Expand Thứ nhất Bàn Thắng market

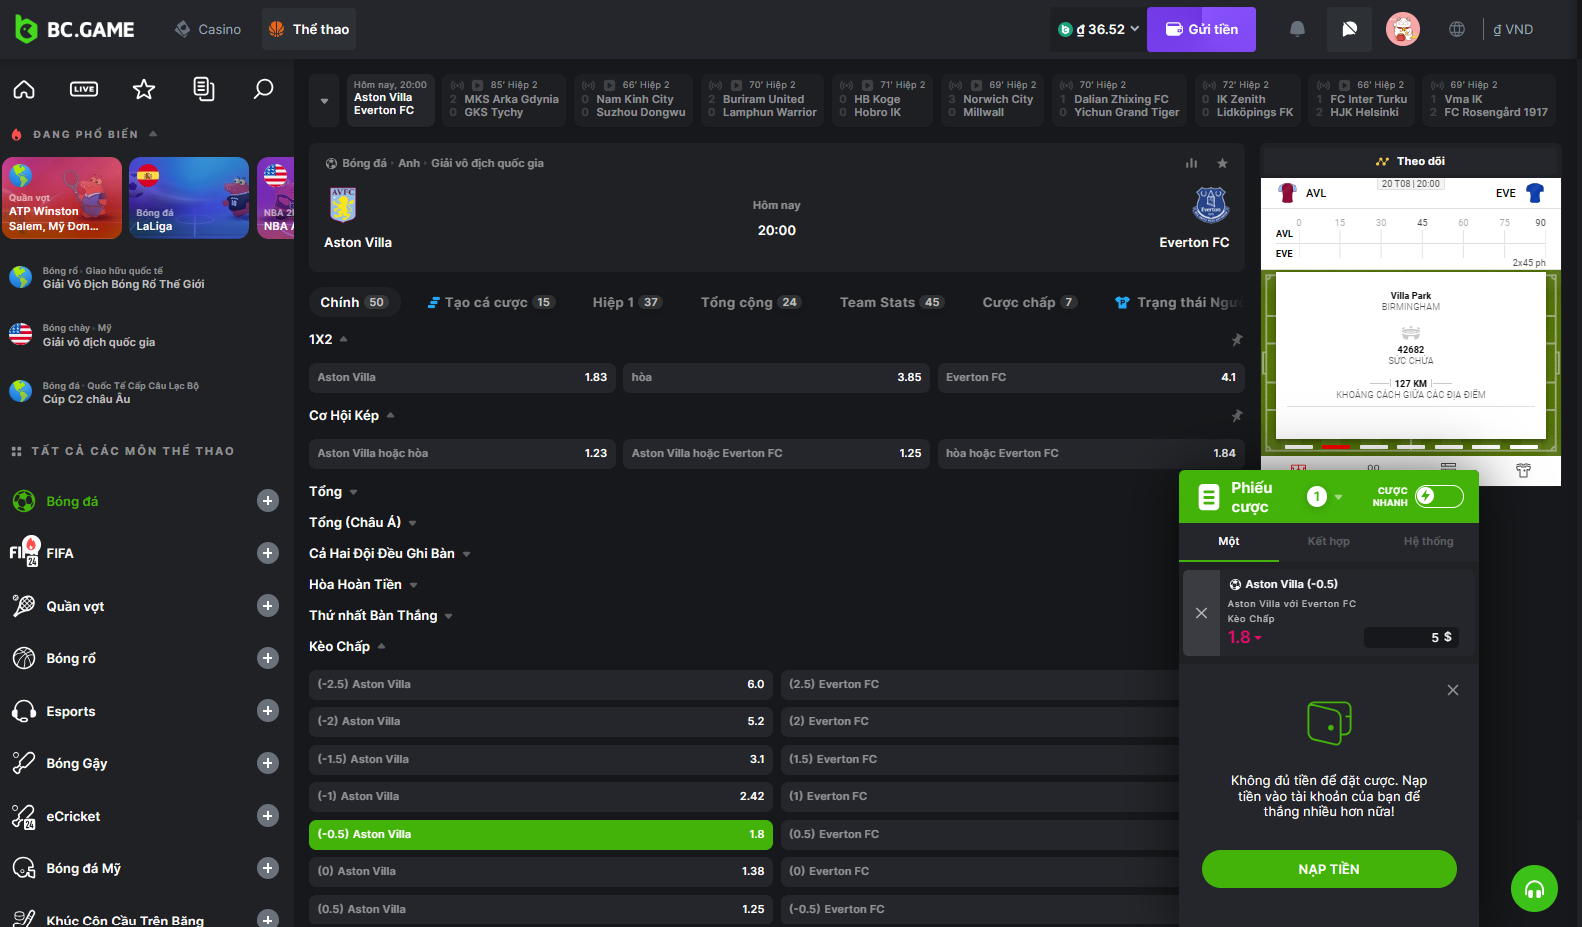click(381, 615)
